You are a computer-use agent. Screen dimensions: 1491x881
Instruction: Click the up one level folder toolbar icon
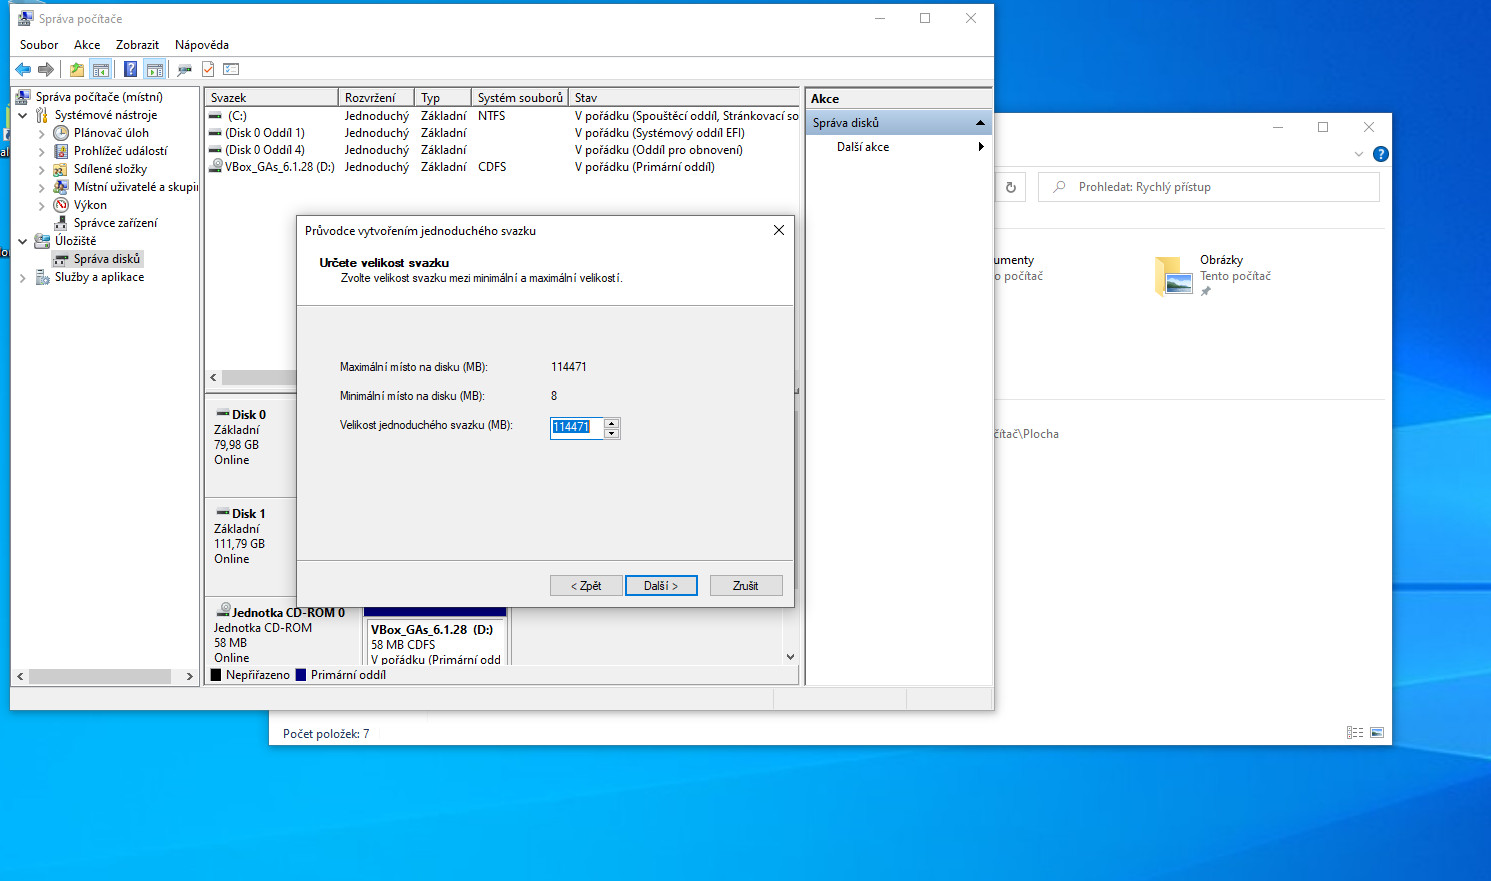click(x=77, y=69)
